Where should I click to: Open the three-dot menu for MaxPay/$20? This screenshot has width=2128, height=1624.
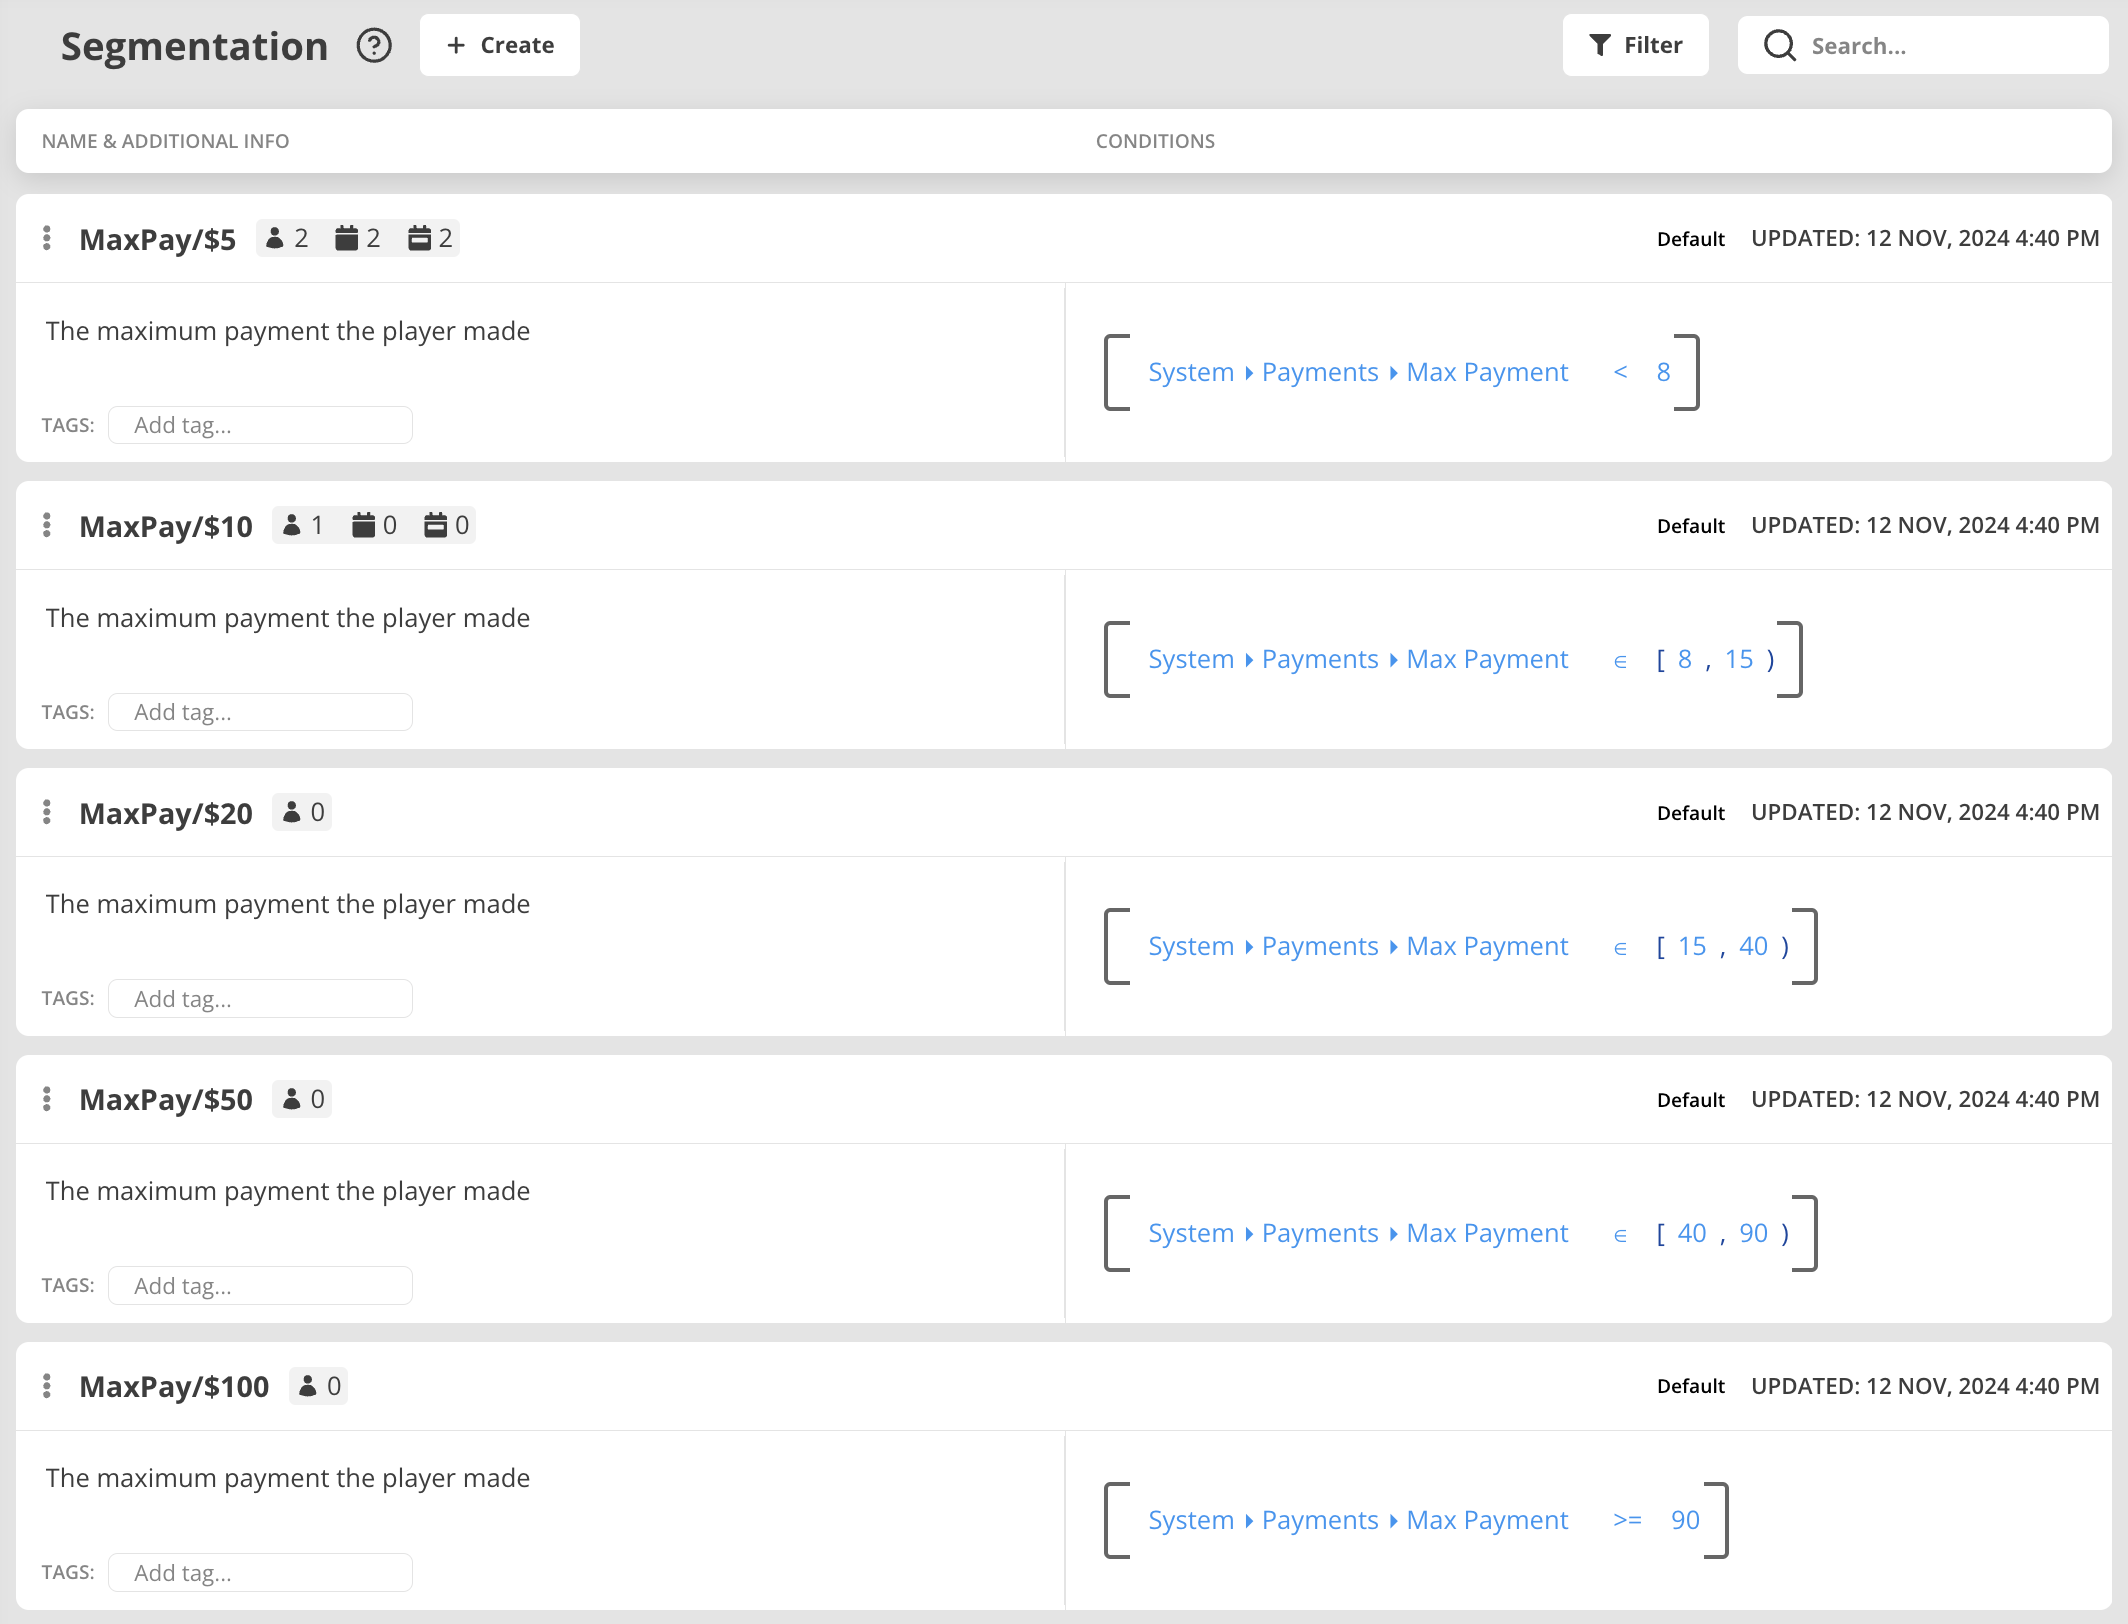(x=47, y=812)
